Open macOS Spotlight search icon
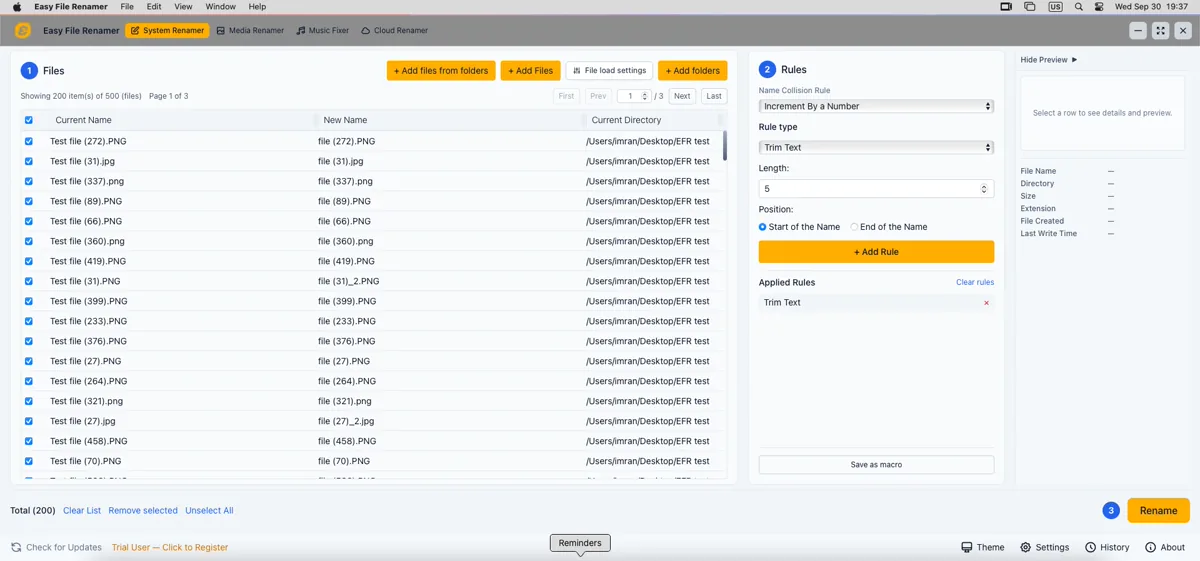The width and height of the screenshot is (1200, 561). (1078, 7)
